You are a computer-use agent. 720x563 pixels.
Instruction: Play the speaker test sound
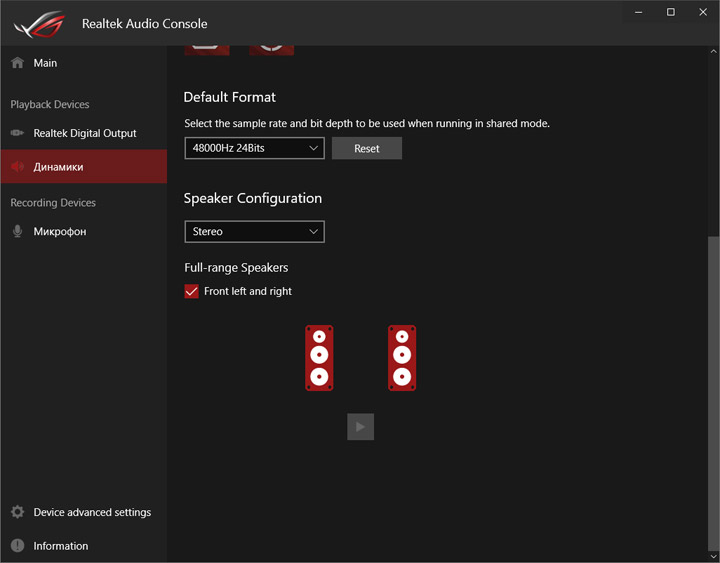[x=360, y=427]
